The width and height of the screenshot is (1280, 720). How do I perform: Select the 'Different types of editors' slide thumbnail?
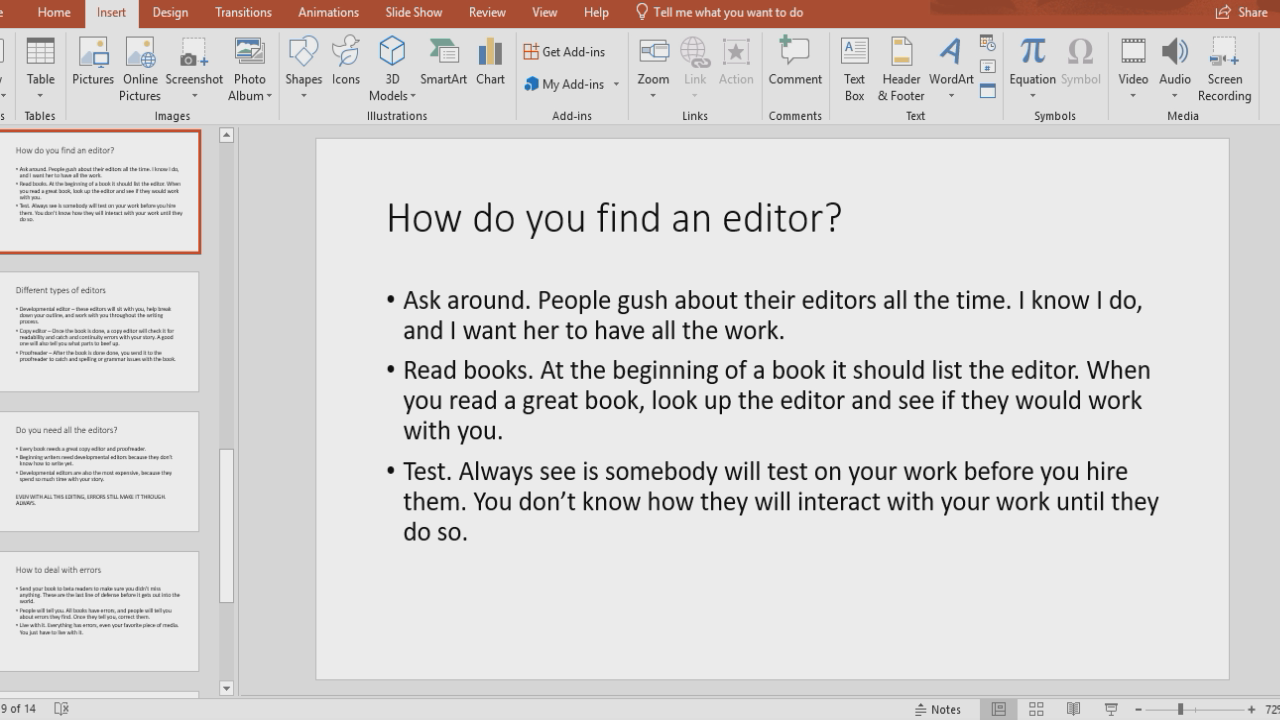100,330
